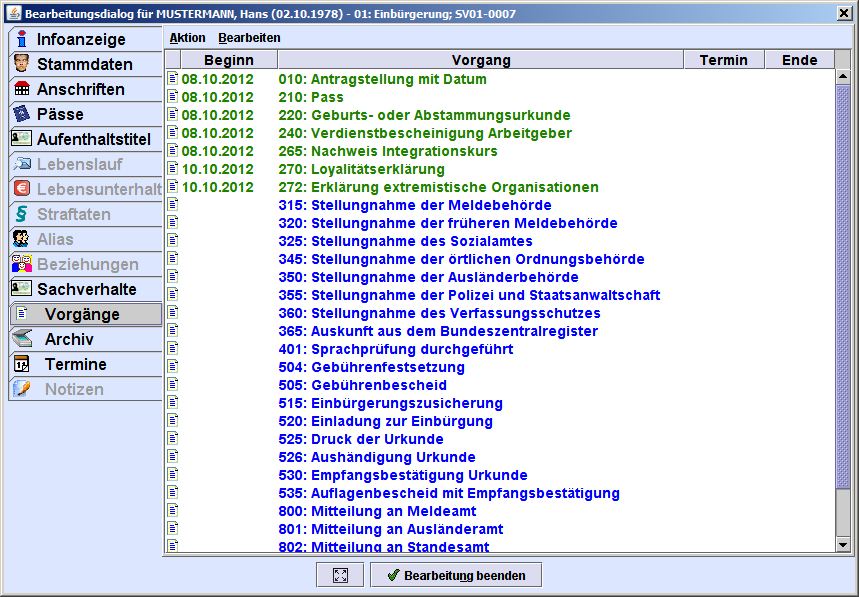Open the Aktion menu

[187, 38]
